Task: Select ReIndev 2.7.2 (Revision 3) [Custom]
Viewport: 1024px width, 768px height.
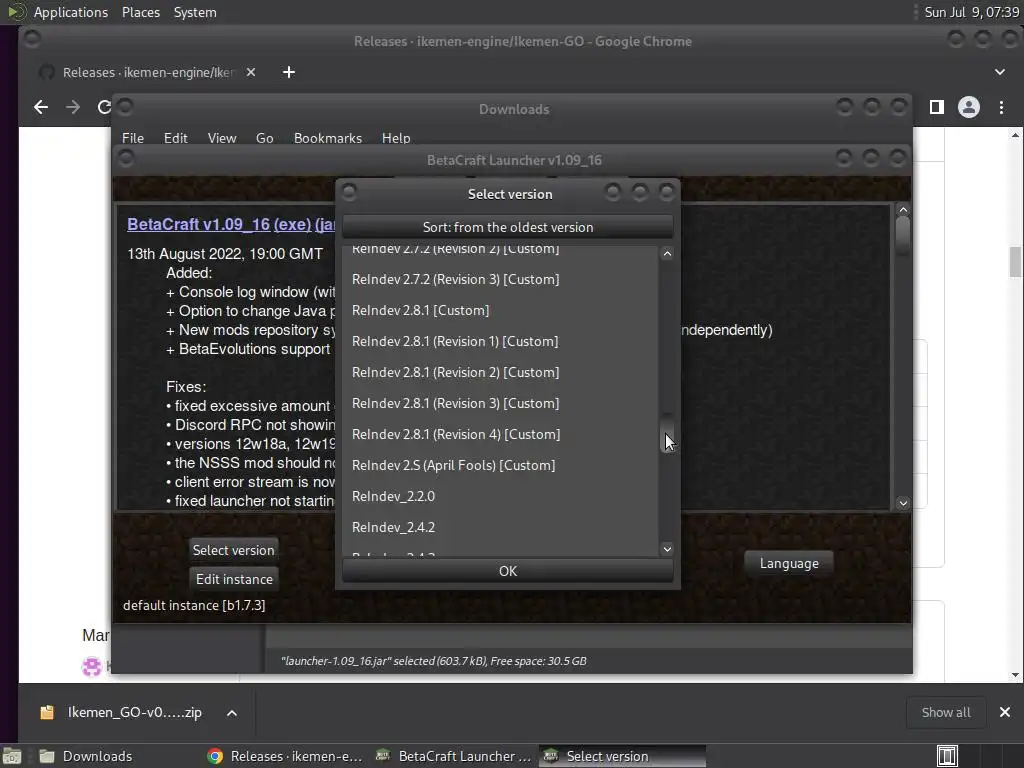Action: click(500, 280)
